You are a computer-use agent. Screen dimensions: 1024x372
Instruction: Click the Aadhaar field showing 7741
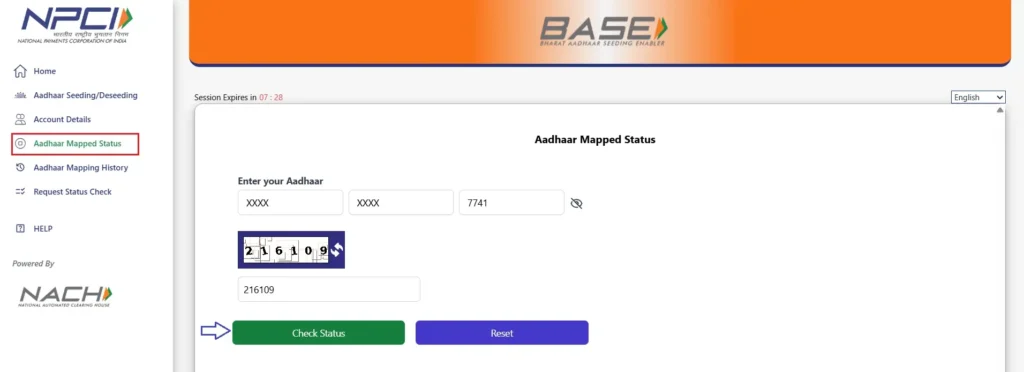(x=511, y=203)
